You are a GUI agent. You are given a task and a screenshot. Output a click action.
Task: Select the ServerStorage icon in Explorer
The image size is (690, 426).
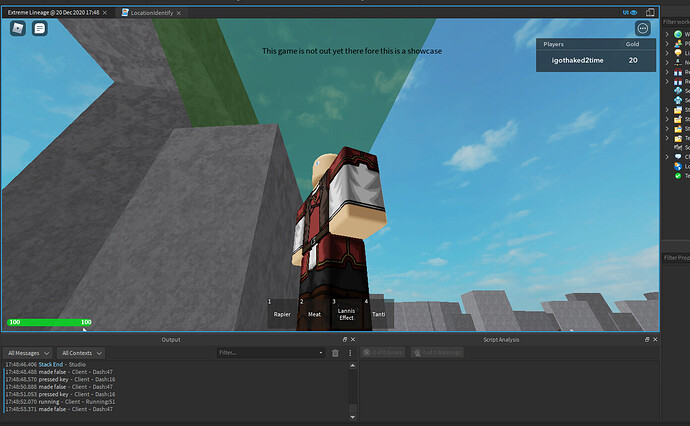[x=678, y=100]
